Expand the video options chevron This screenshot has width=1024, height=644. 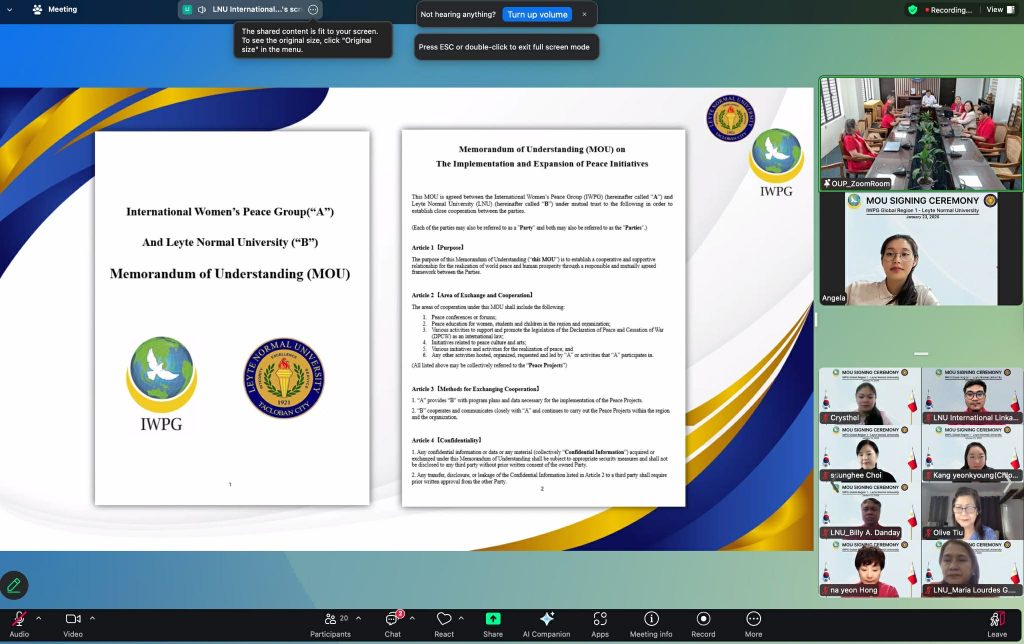coord(92,618)
